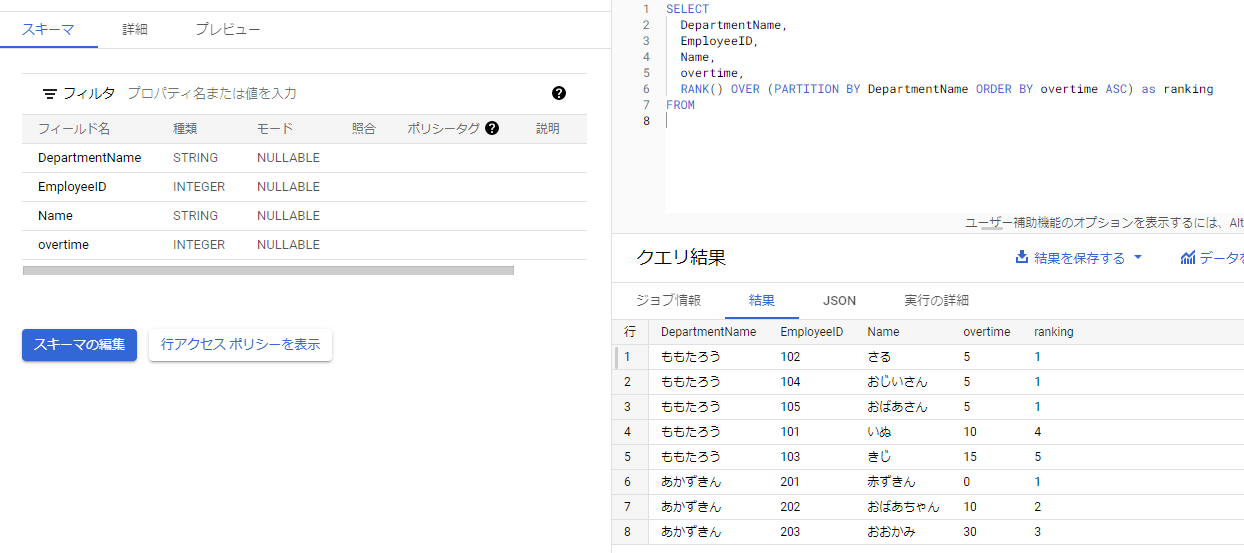Switch to the プレビュー tab

tap(228, 29)
